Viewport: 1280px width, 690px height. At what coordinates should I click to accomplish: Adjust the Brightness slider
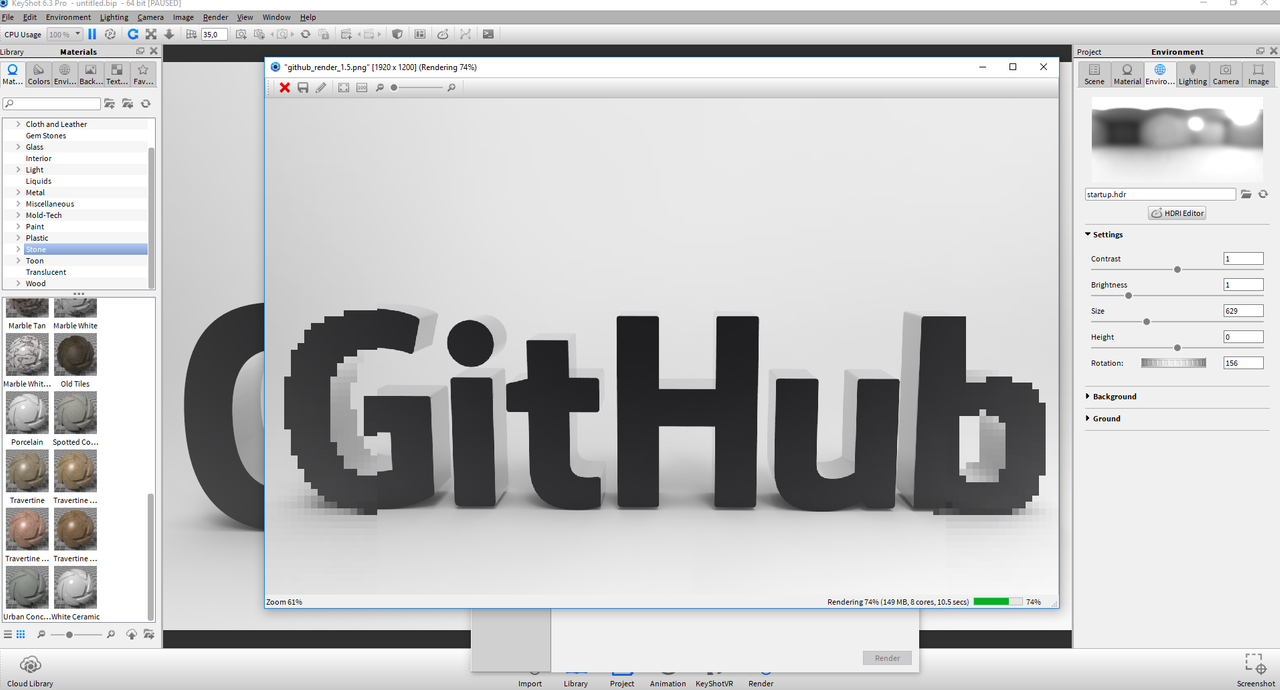tap(1128, 295)
